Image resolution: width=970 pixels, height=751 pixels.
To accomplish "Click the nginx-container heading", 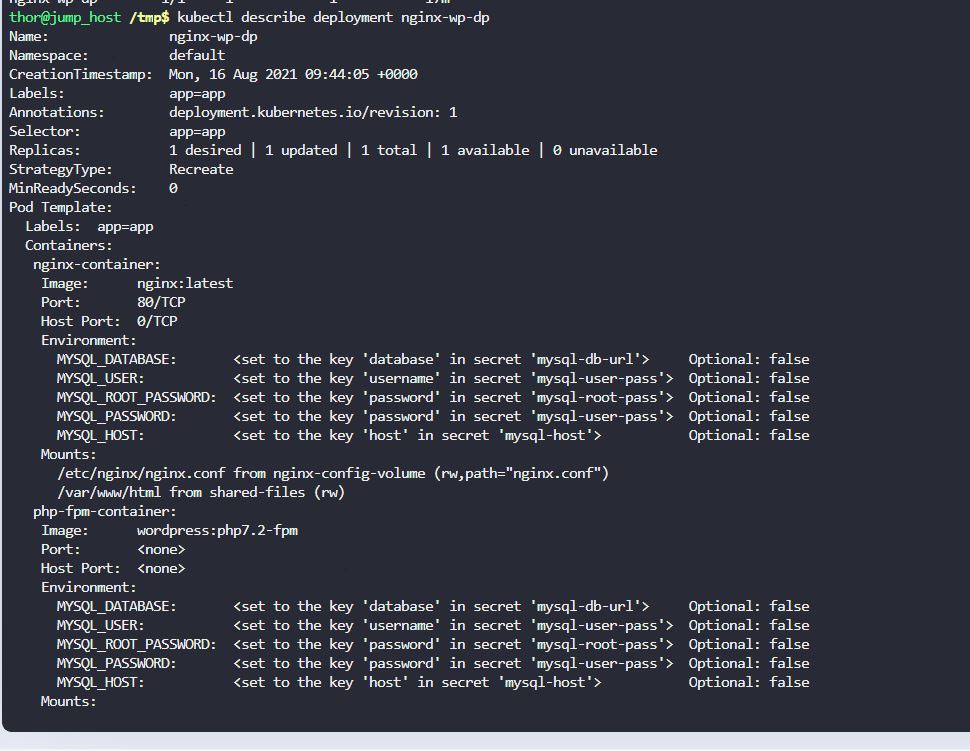I will click(x=96, y=264).
